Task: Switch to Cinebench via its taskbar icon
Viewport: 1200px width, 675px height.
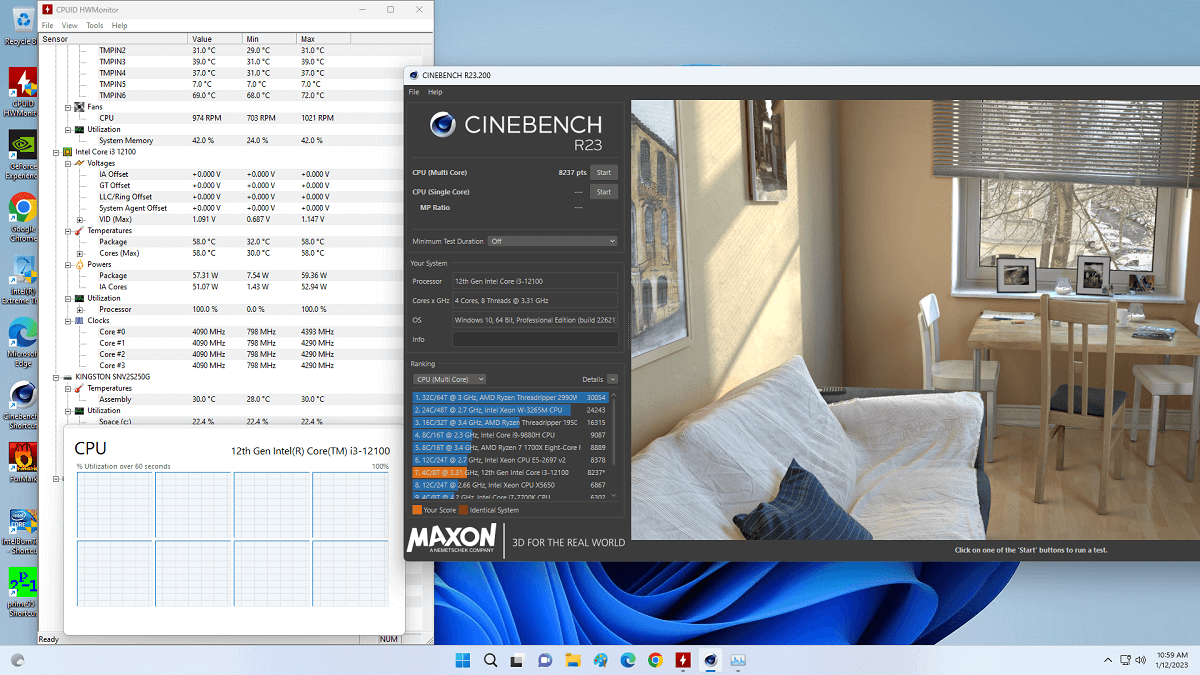Action: click(710, 660)
